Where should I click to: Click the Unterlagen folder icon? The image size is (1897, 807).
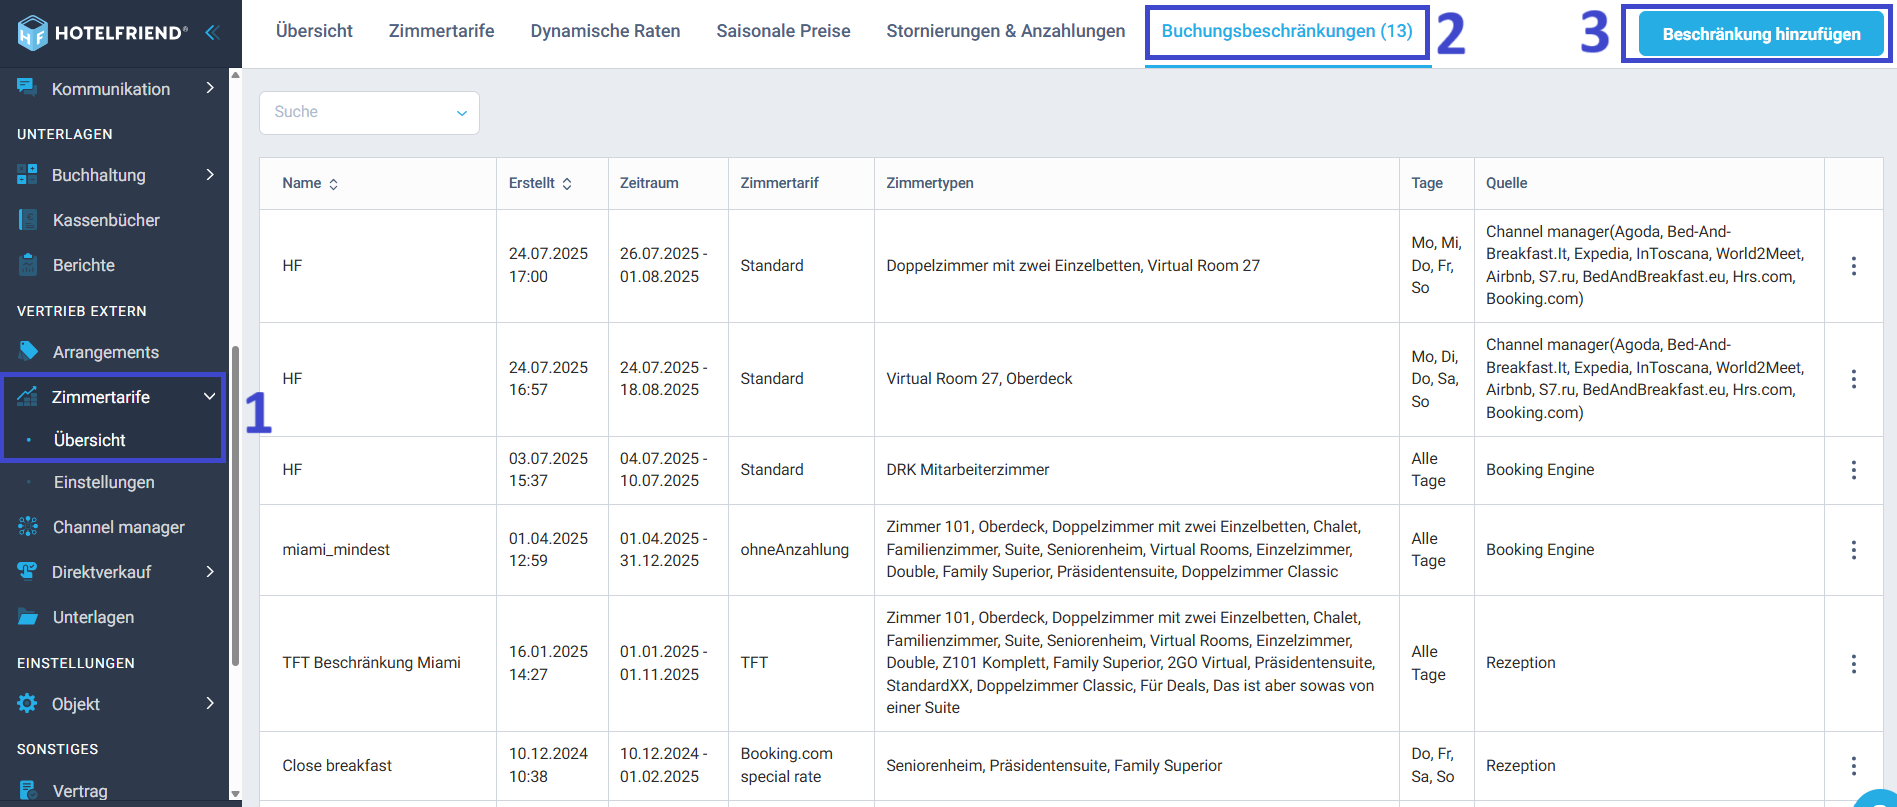click(28, 617)
